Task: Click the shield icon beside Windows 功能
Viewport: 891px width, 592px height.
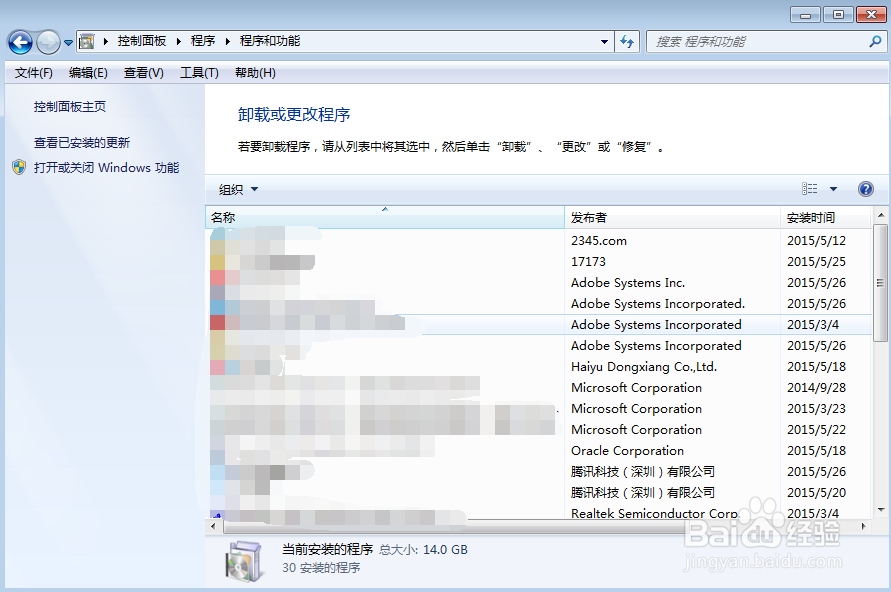Action: (x=19, y=167)
